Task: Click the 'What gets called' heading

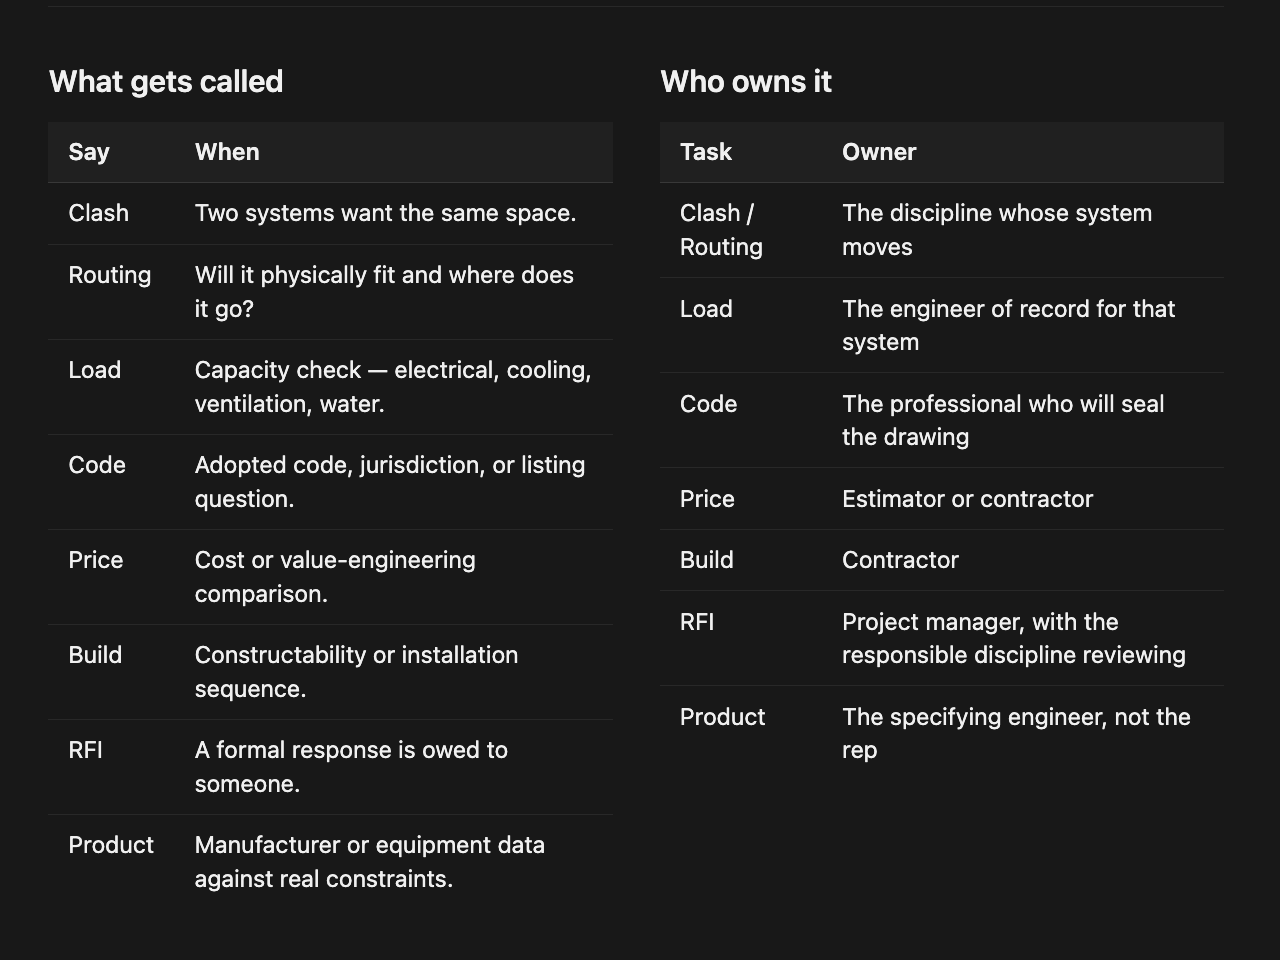Action: tap(166, 82)
